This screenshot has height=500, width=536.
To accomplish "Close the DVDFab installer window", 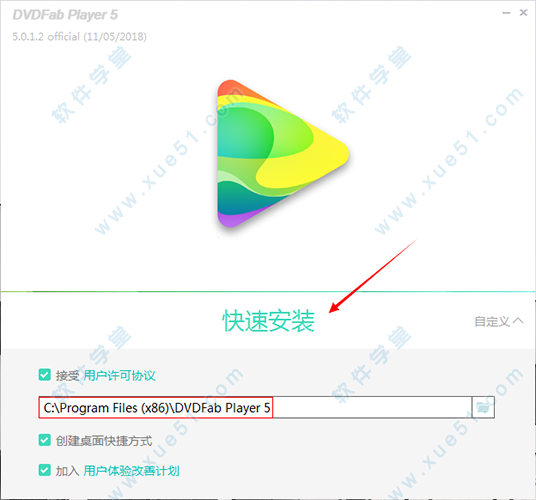I will [523, 13].
